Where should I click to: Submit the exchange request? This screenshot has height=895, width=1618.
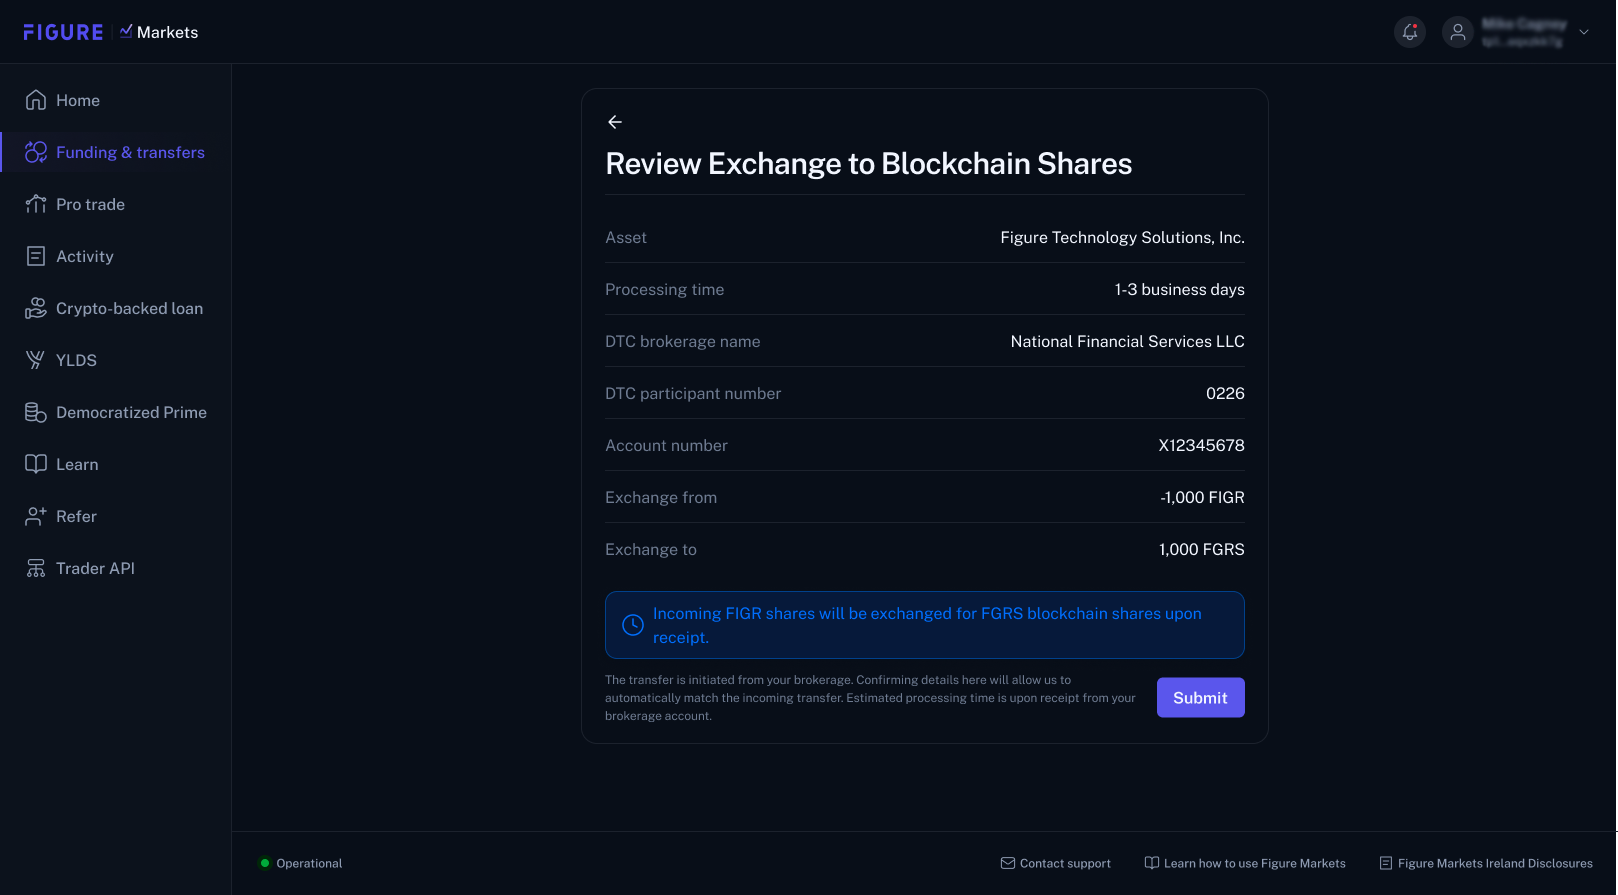coord(1200,698)
